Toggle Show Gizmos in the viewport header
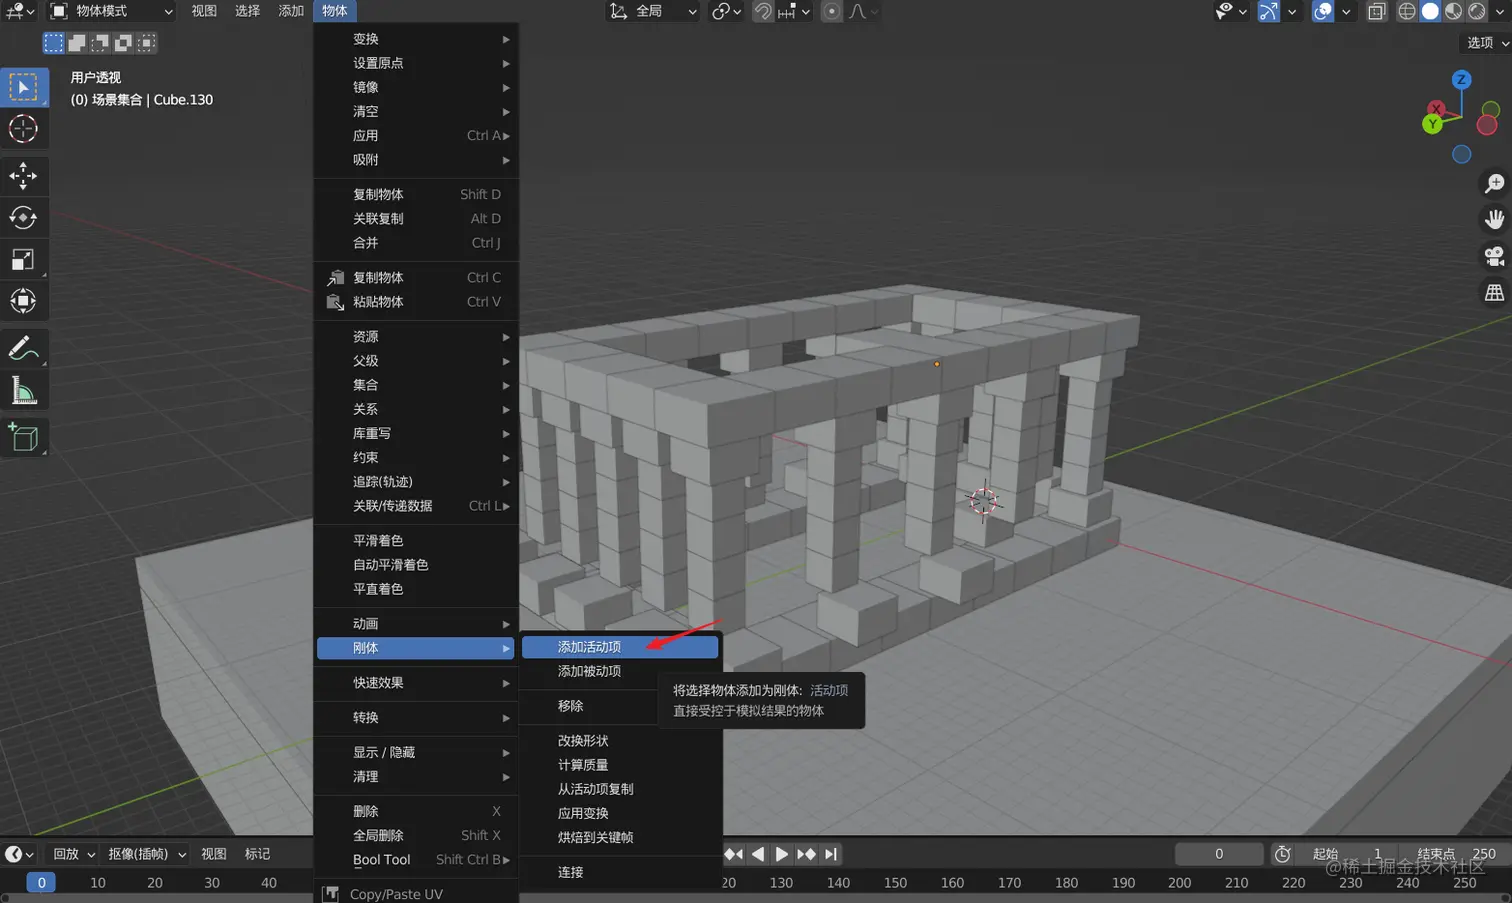This screenshot has width=1512, height=903. pyautogui.click(x=1268, y=11)
